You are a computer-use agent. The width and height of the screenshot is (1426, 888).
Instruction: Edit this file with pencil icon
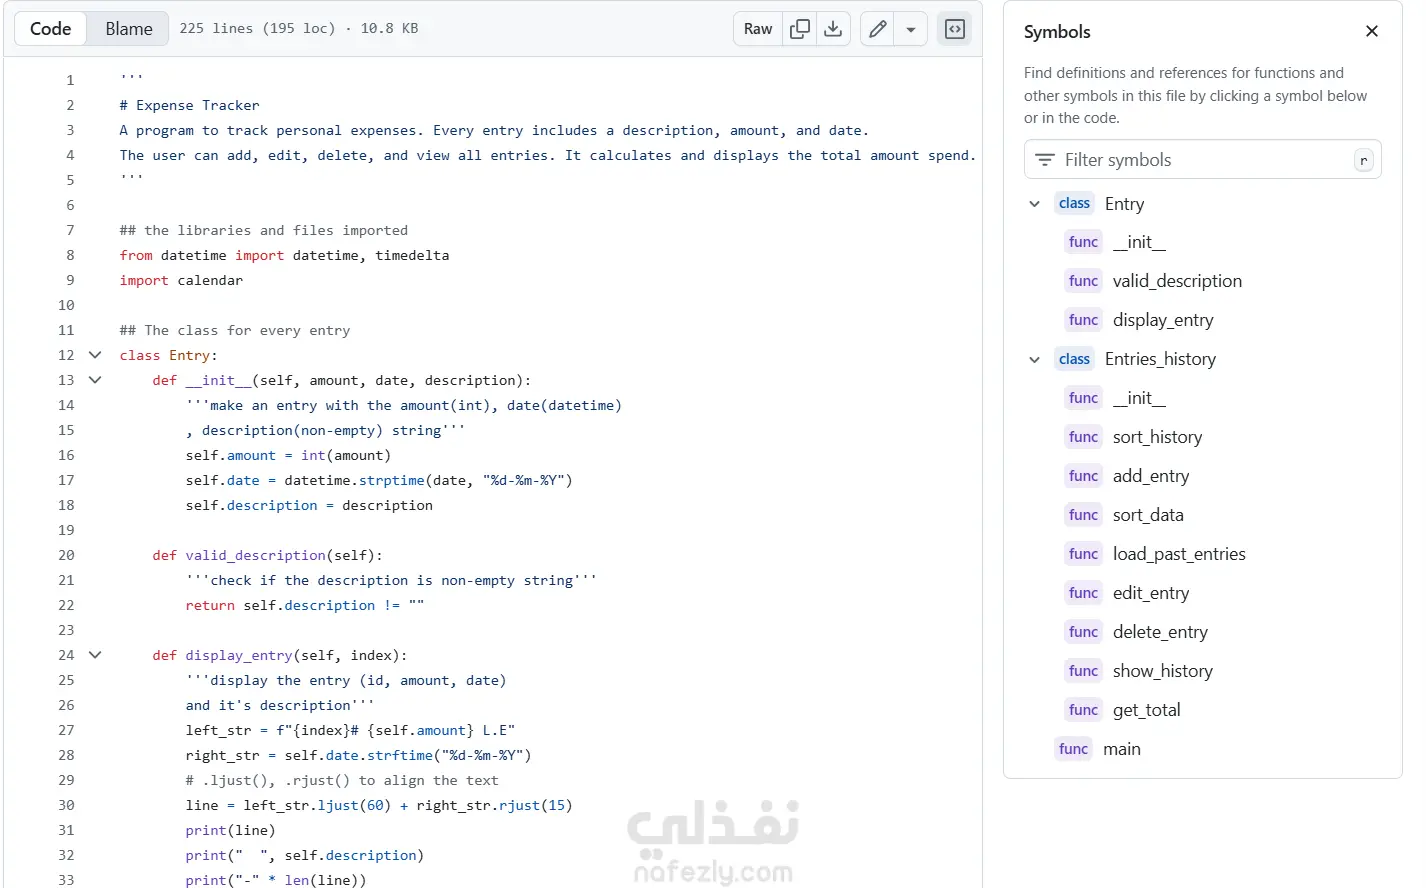pyautogui.click(x=877, y=29)
